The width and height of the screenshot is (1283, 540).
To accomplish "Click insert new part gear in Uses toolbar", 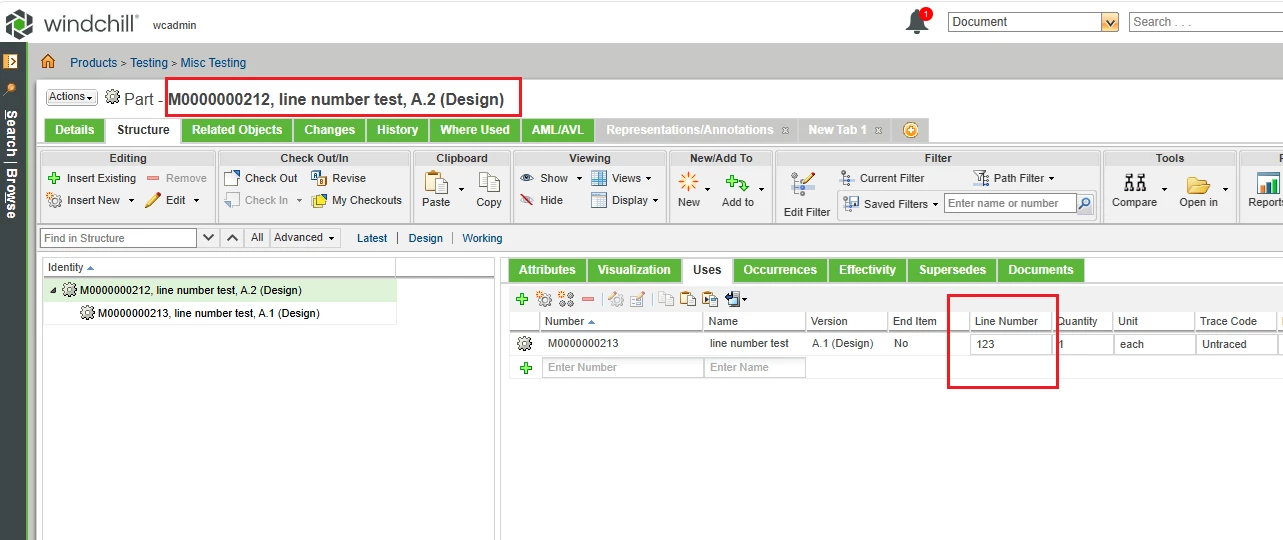I will (544, 299).
